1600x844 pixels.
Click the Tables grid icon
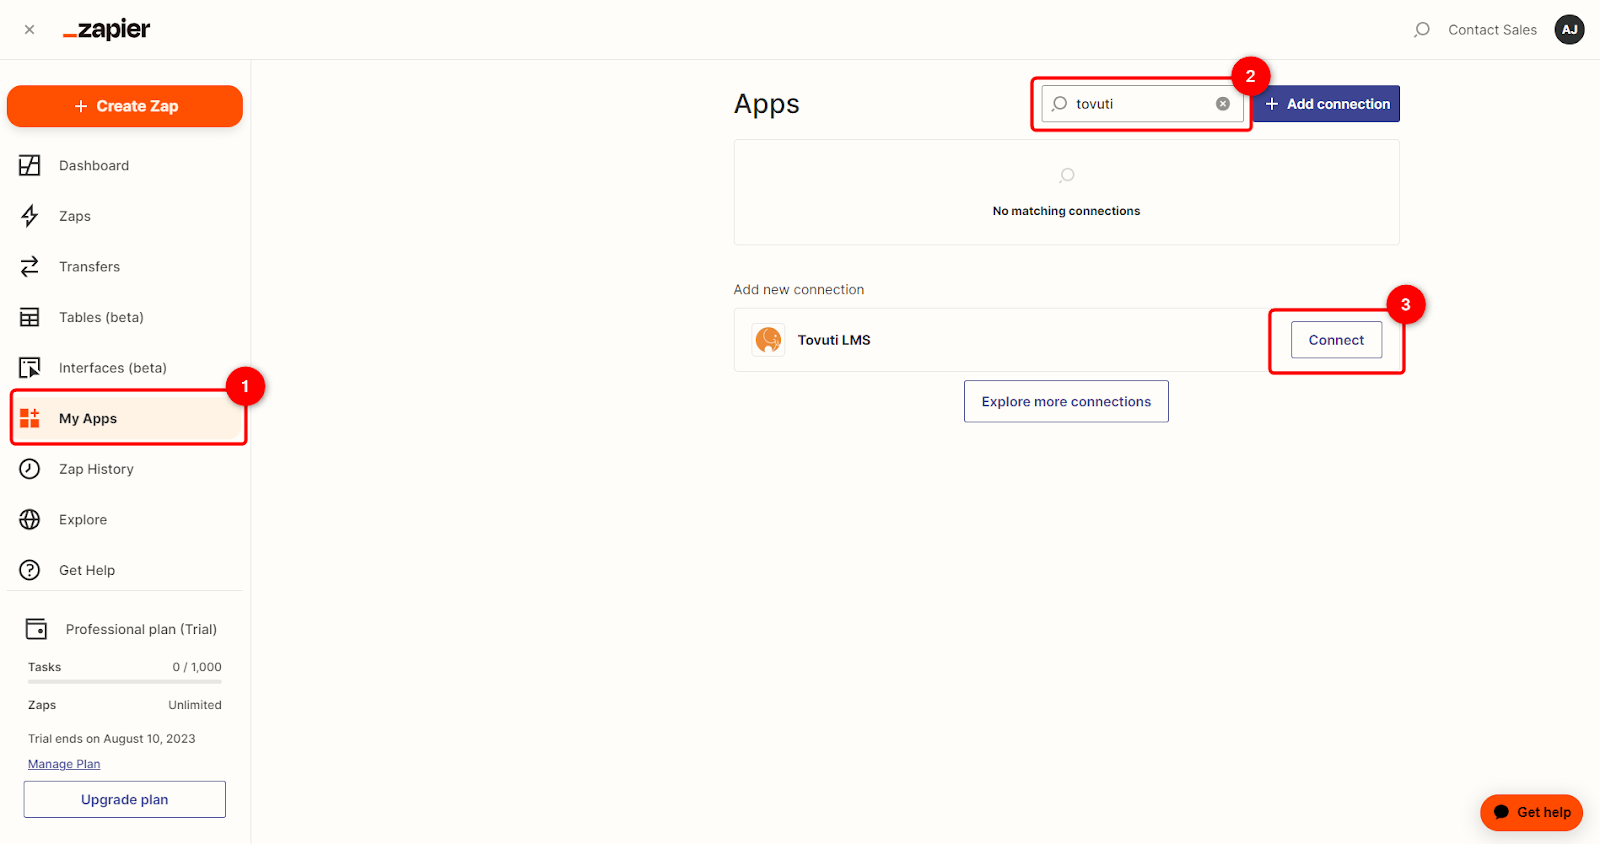coord(30,317)
